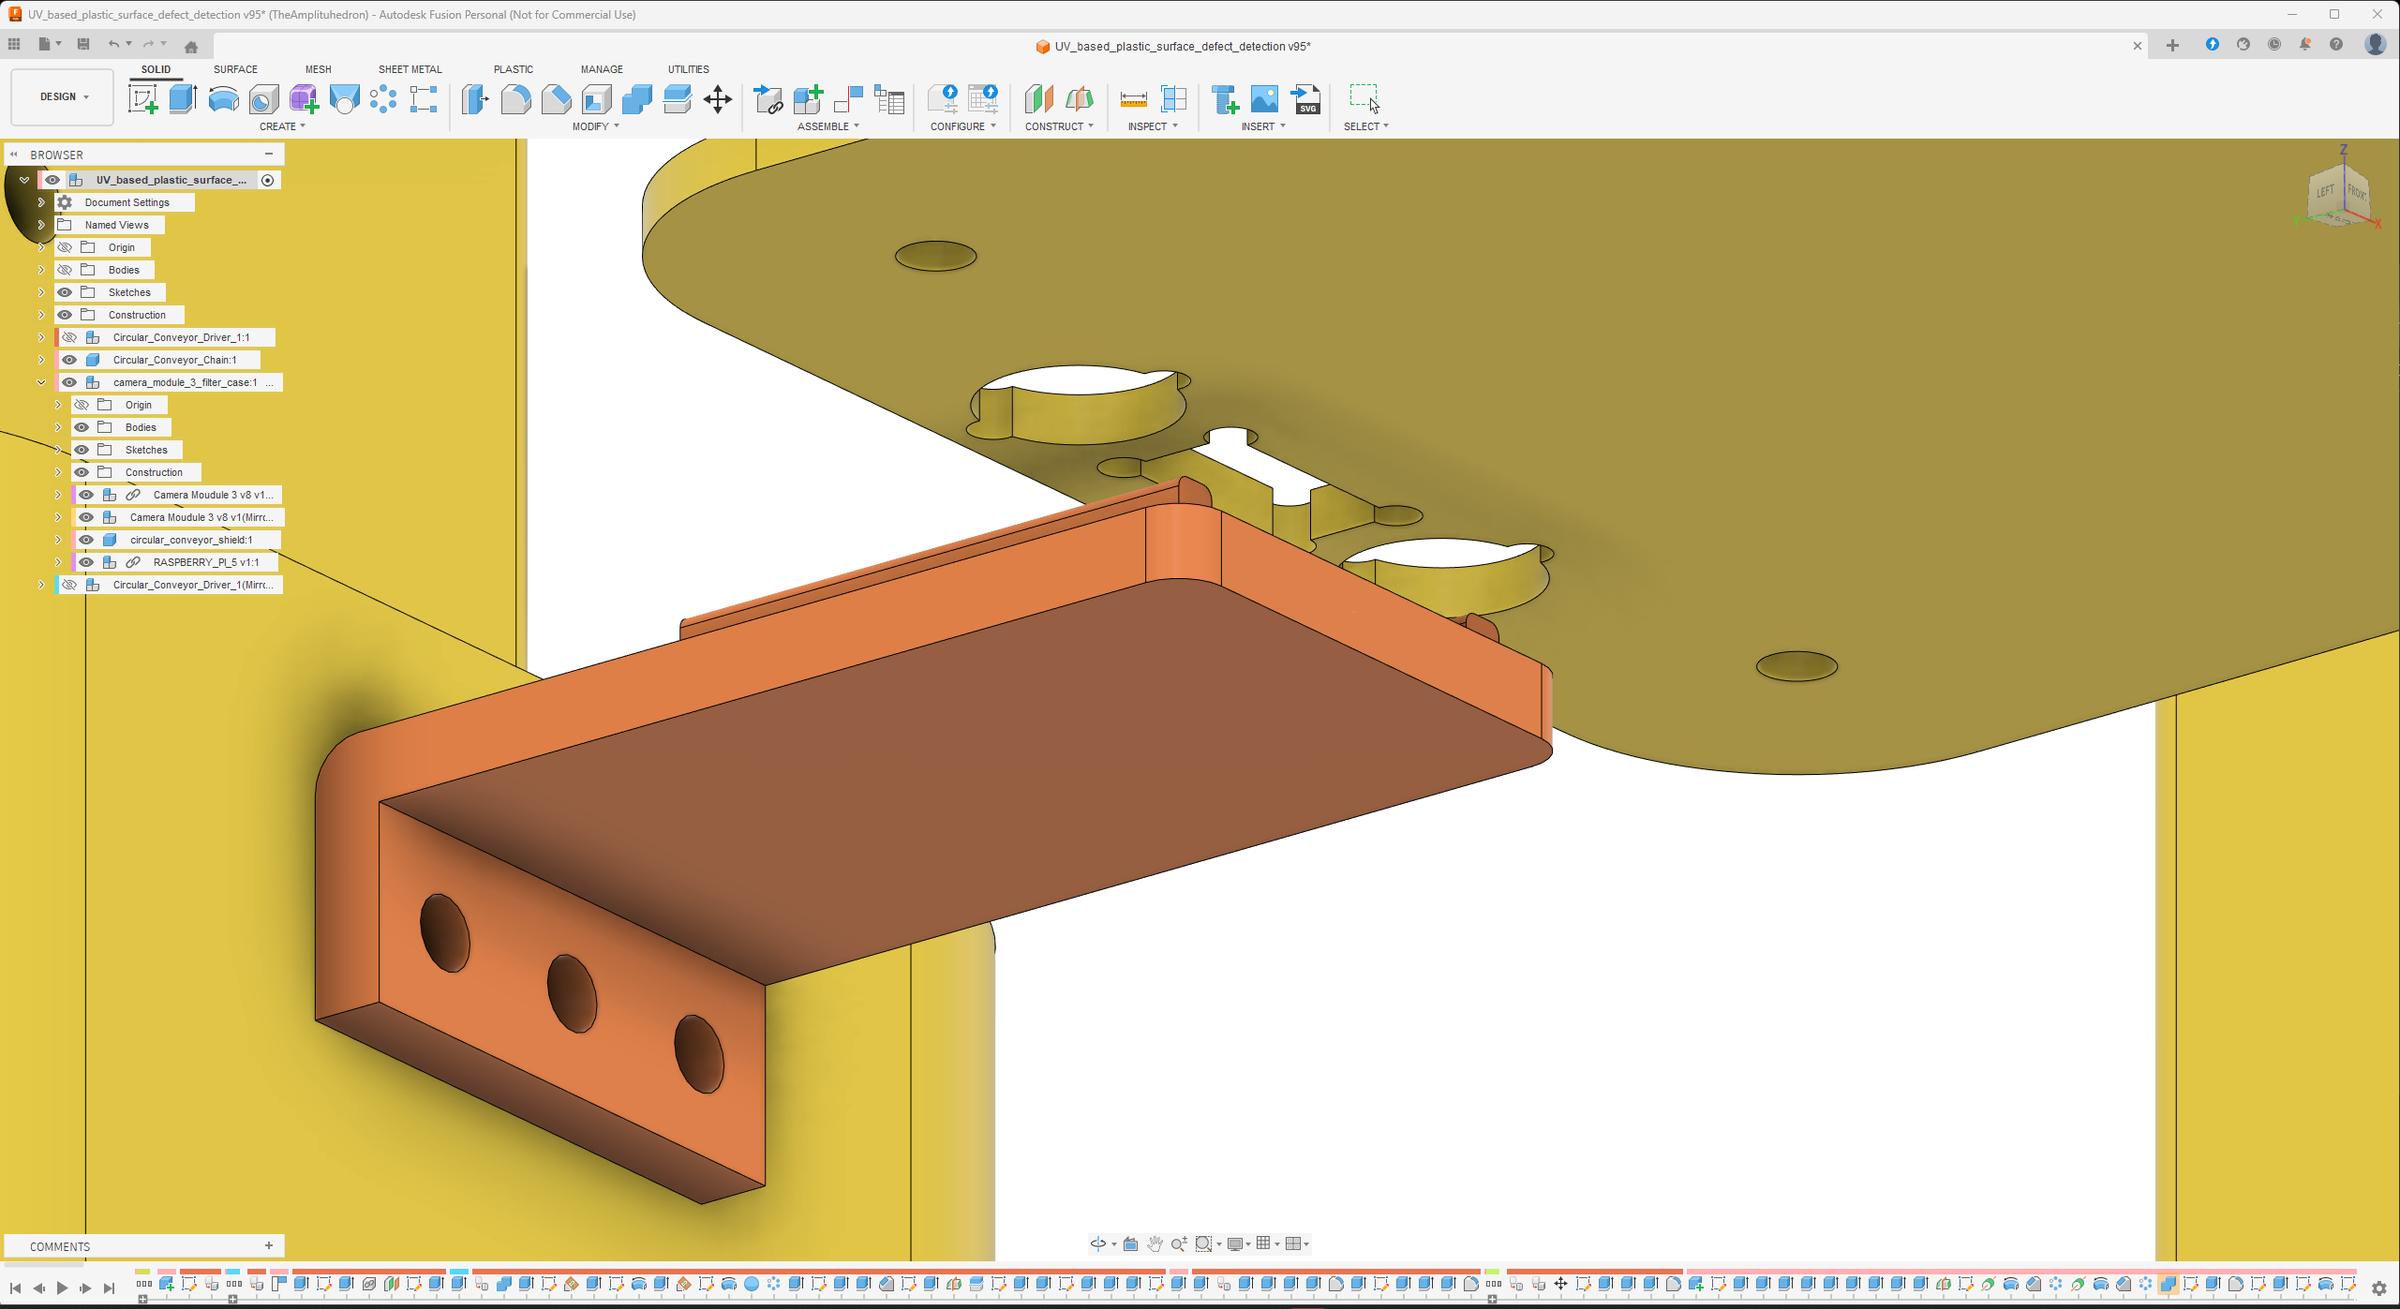
Task: Switch to the MANAGE tab
Action: [602, 69]
